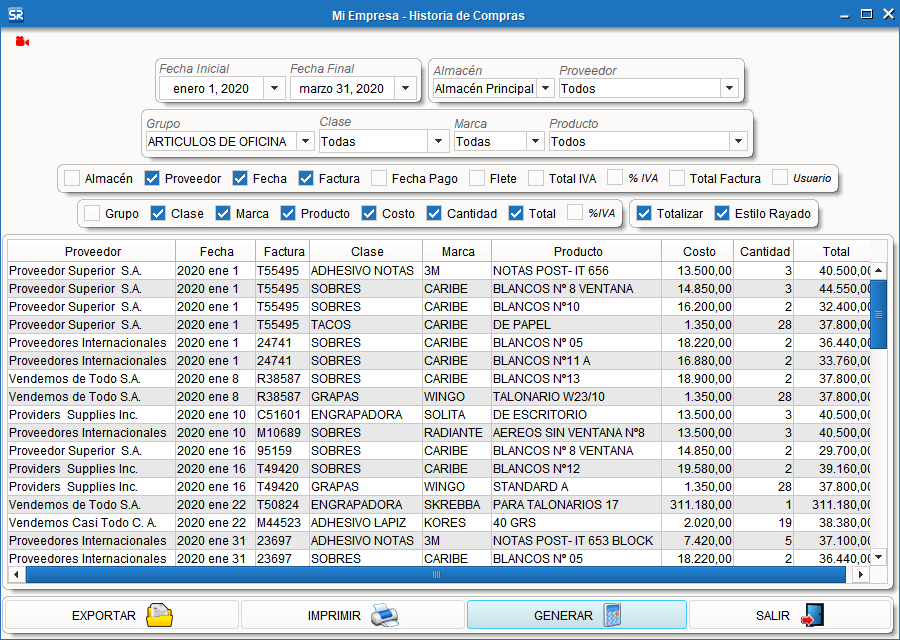Screen dimensions: 900x640
Task: Click the Fecha column header
Action: pyautogui.click(x=216, y=251)
